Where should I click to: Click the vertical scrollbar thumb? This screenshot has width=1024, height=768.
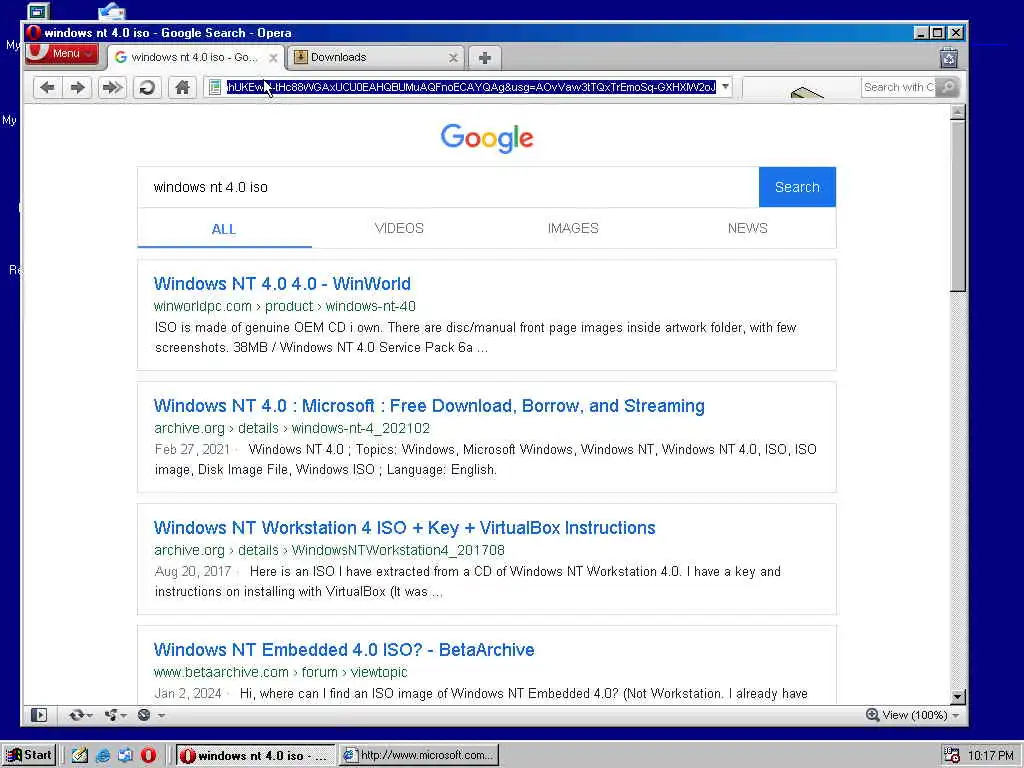[x=958, y=206]
